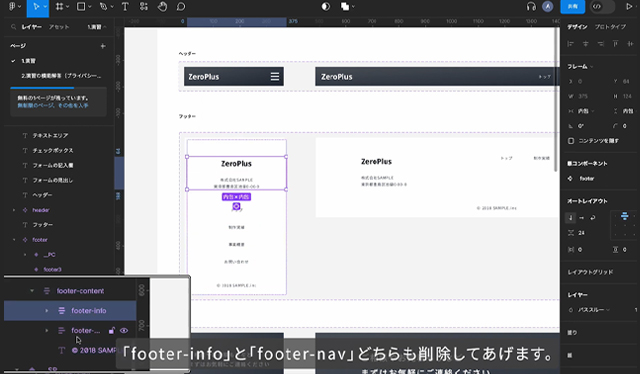Start the prototype with play icon
This screenshot has width=640, height=374.
tap(629, 7)
